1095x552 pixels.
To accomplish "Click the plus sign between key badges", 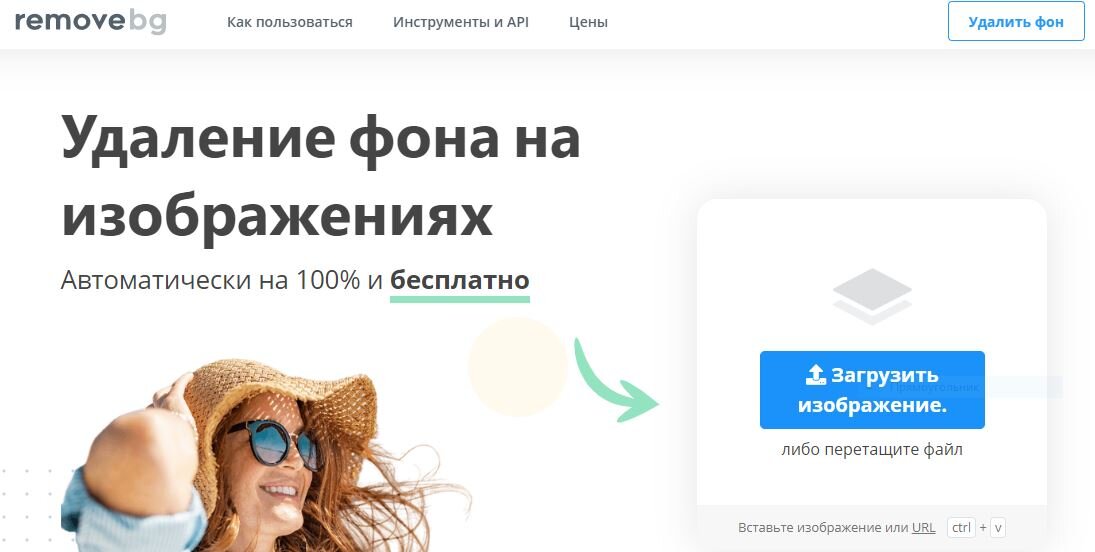I will [983, 528].
